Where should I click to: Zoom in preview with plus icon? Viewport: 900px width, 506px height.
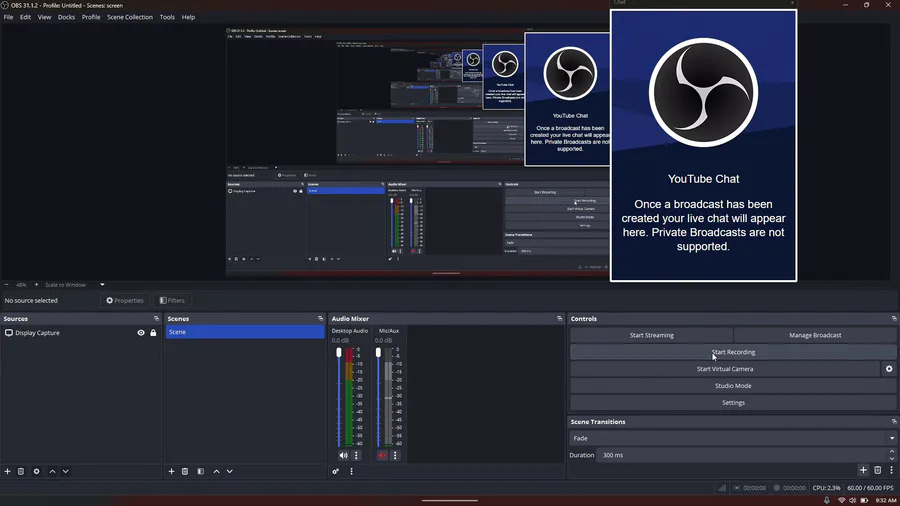[36, 285]
